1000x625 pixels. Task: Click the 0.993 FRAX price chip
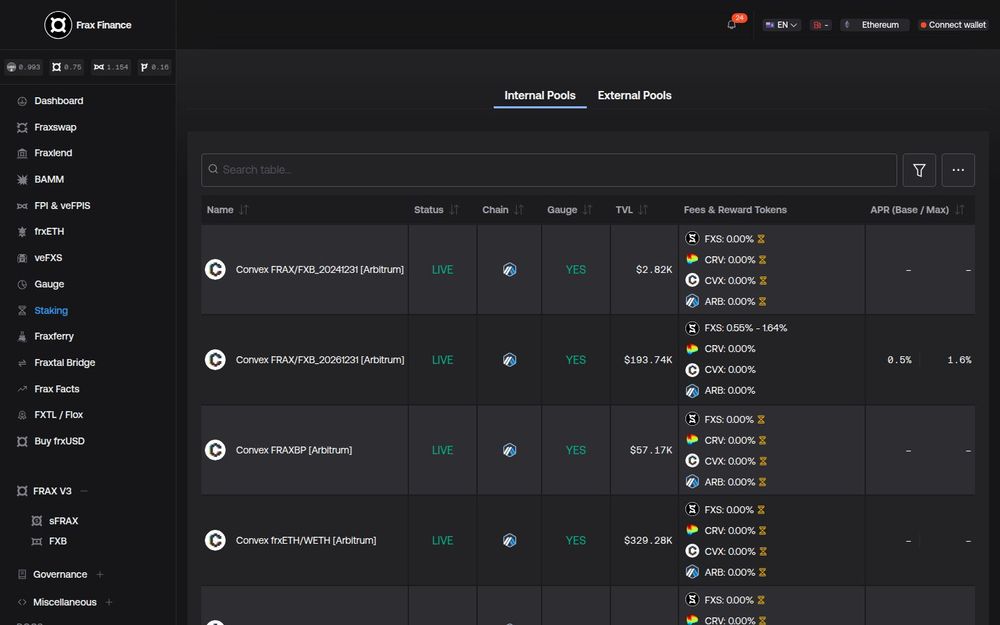click(24, 67)
